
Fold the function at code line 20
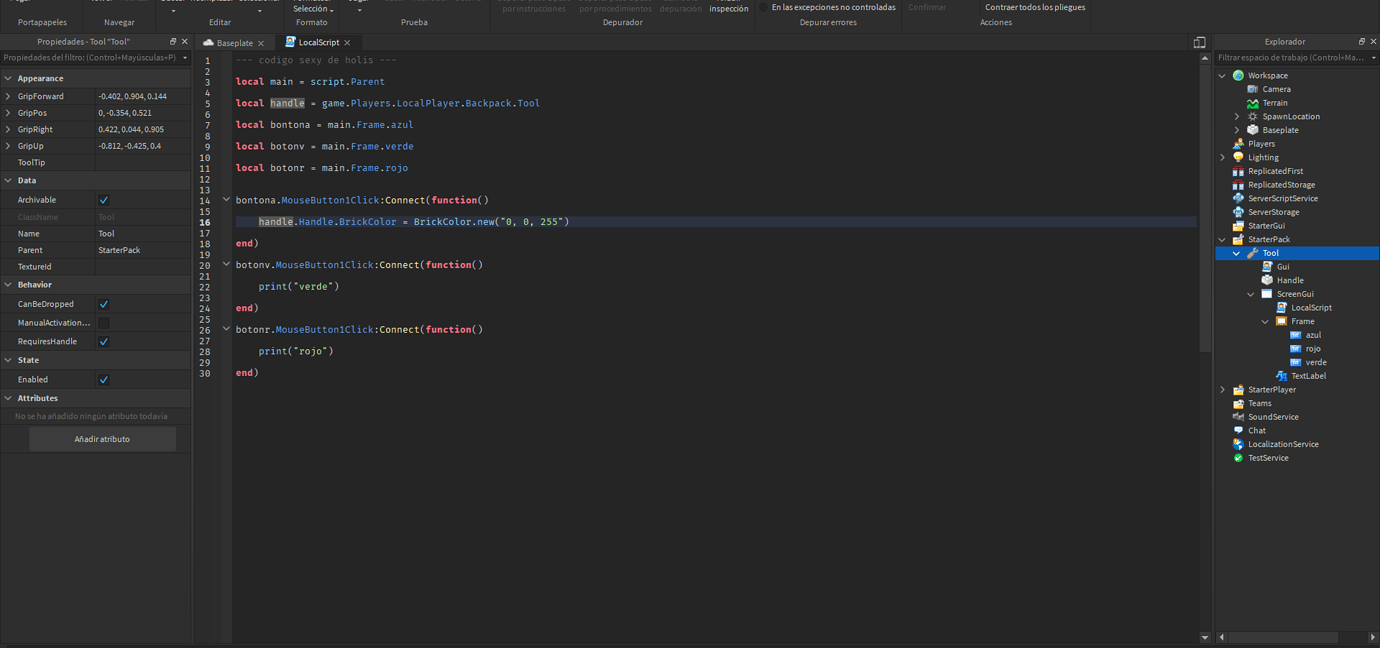pyautogui.click(x=226, y=265)
